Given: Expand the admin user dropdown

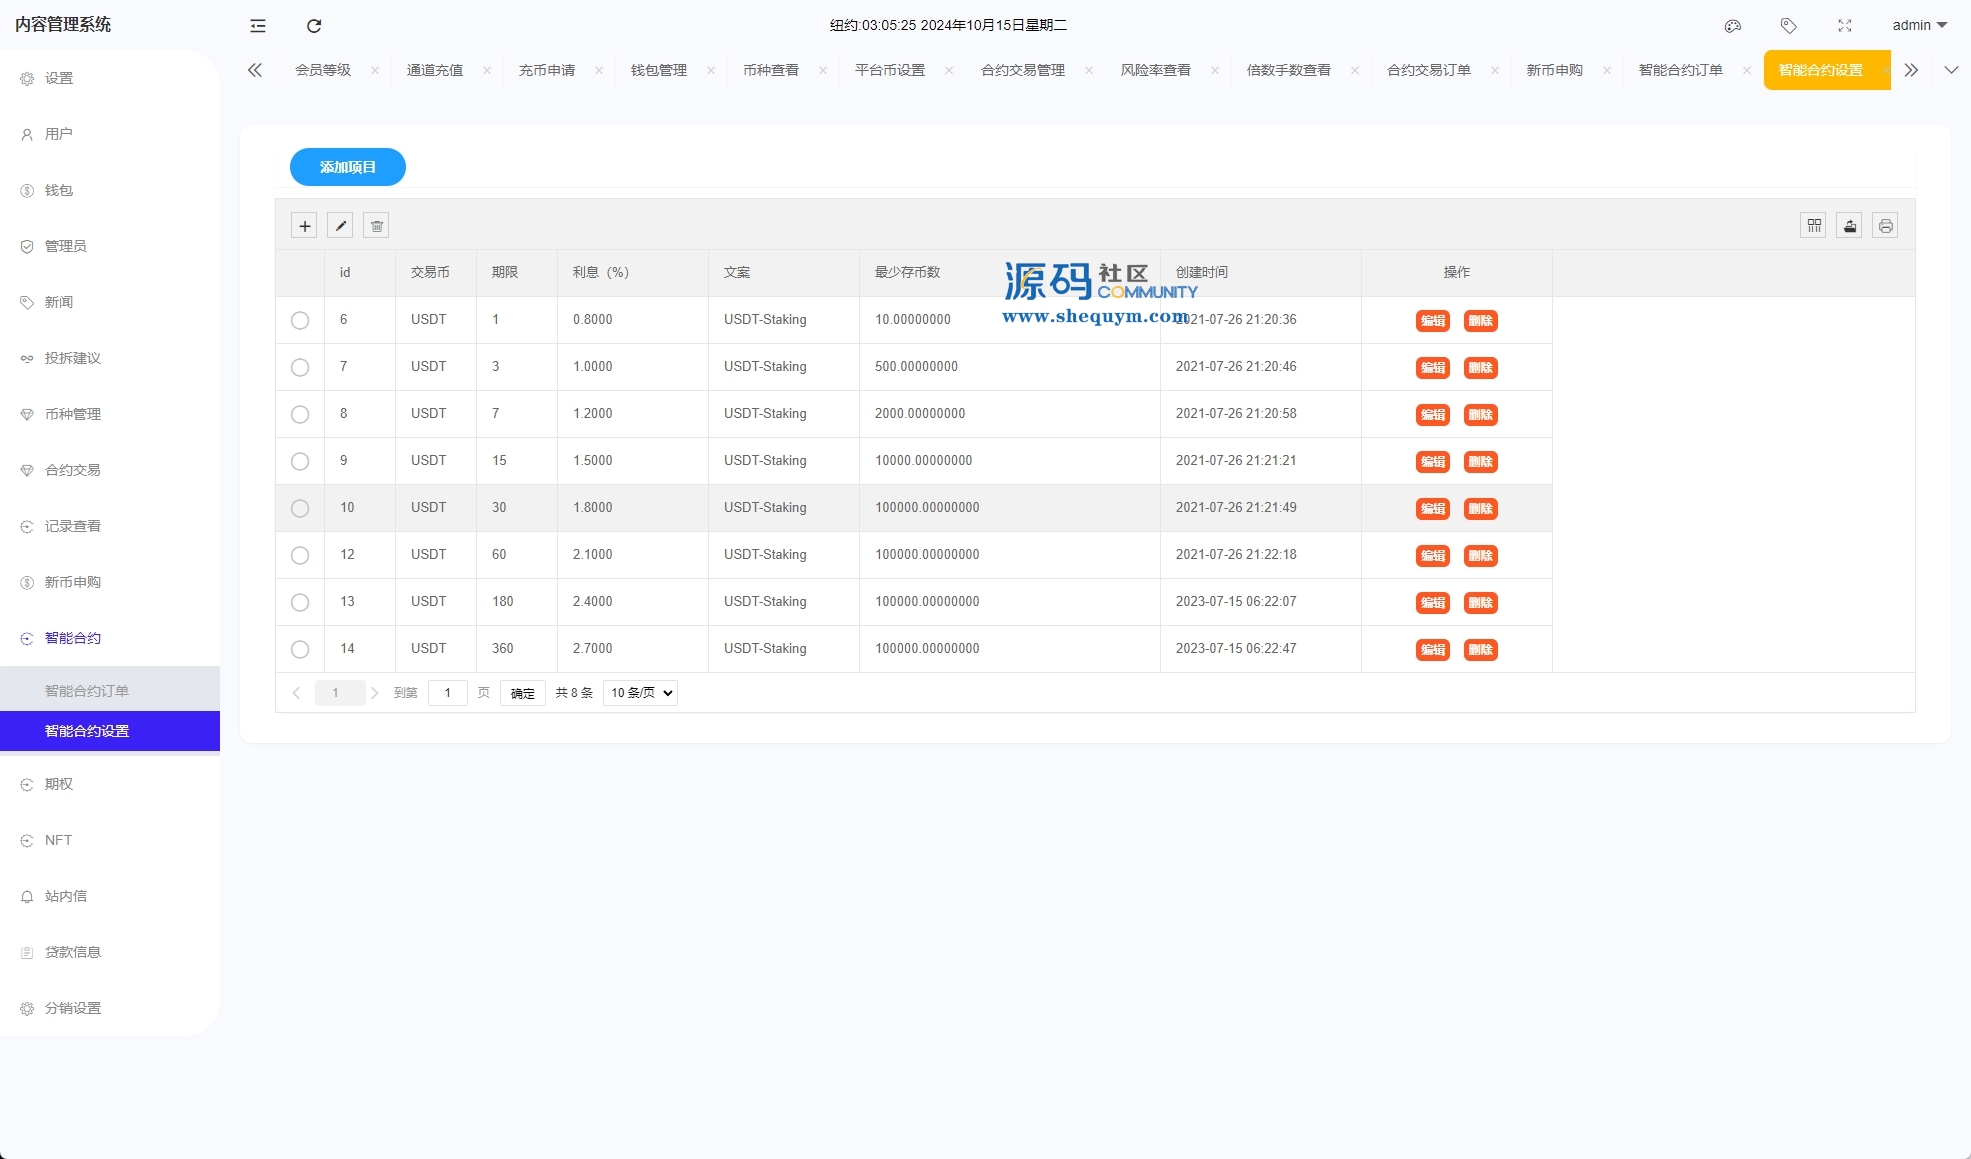Looking at the screenshot, I should pos(1919,26).
